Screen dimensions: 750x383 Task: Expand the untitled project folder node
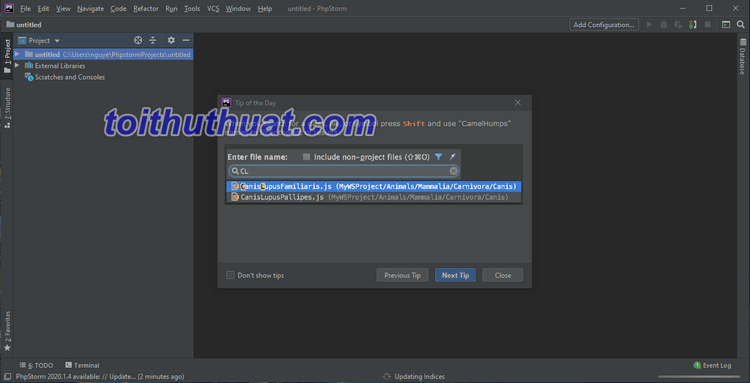tap(17, 54)
